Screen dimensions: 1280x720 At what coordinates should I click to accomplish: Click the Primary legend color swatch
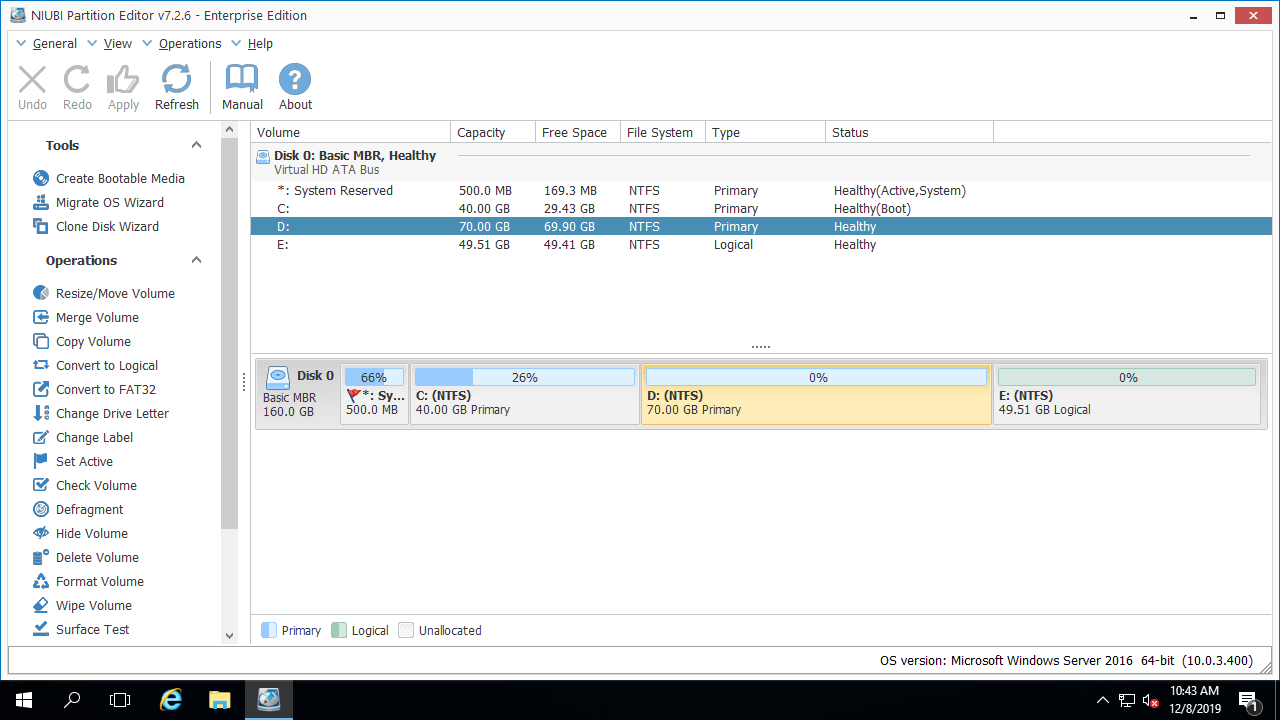click(x=268, y=630)
